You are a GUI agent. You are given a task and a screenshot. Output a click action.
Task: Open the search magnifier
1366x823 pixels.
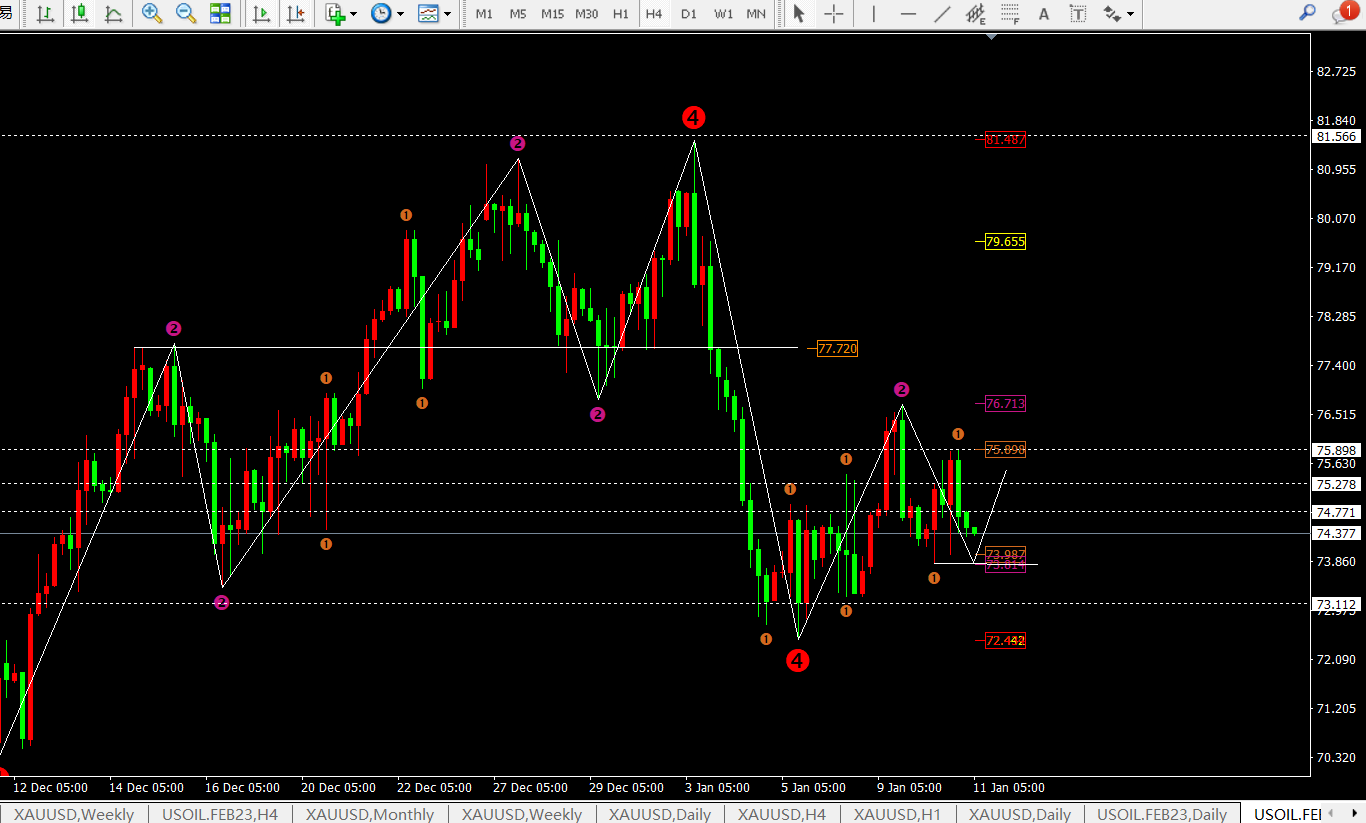(1306, 13)
